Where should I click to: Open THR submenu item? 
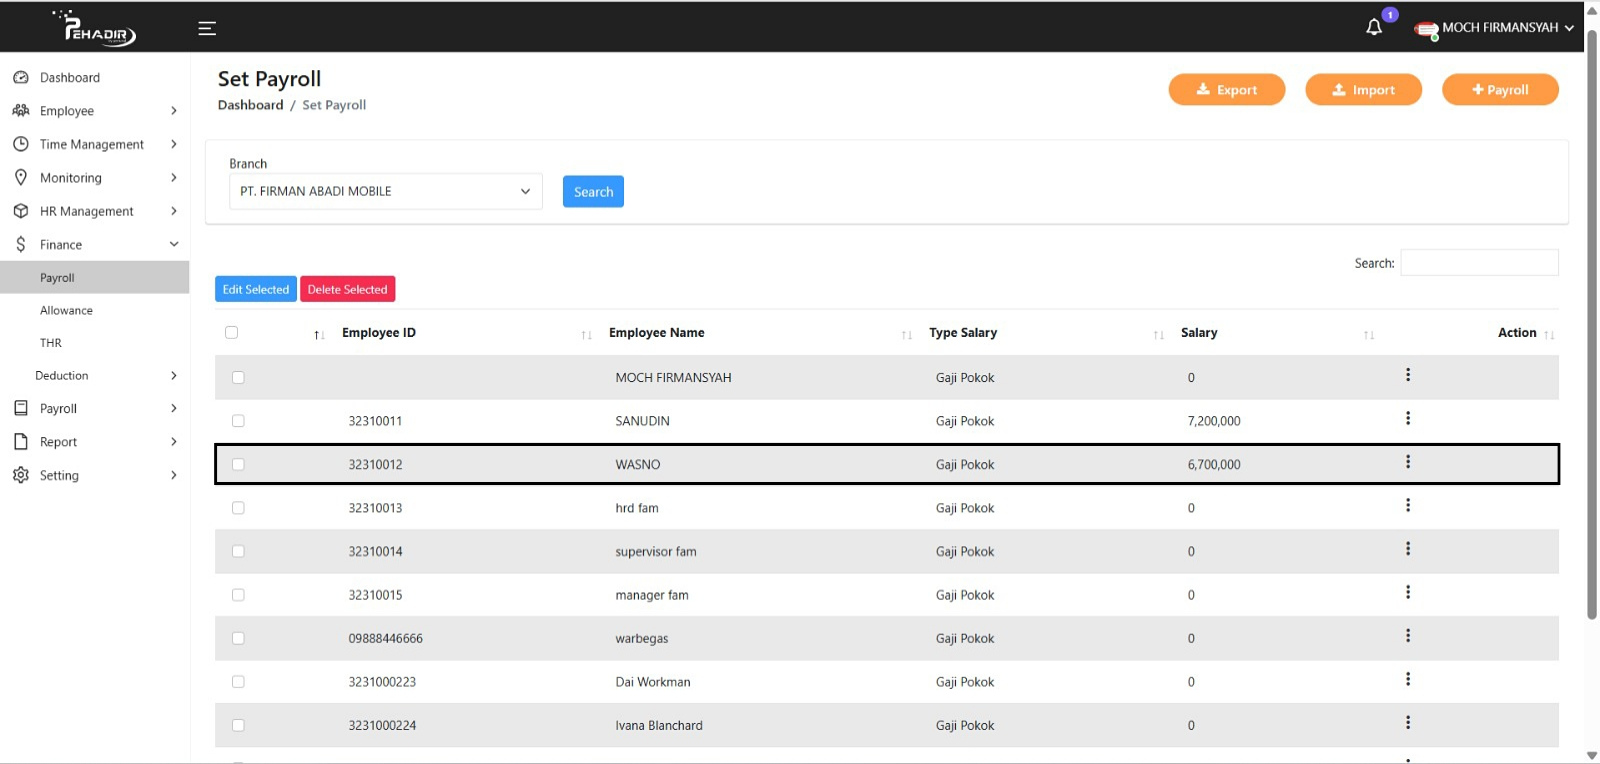click(x=51, y=343)
